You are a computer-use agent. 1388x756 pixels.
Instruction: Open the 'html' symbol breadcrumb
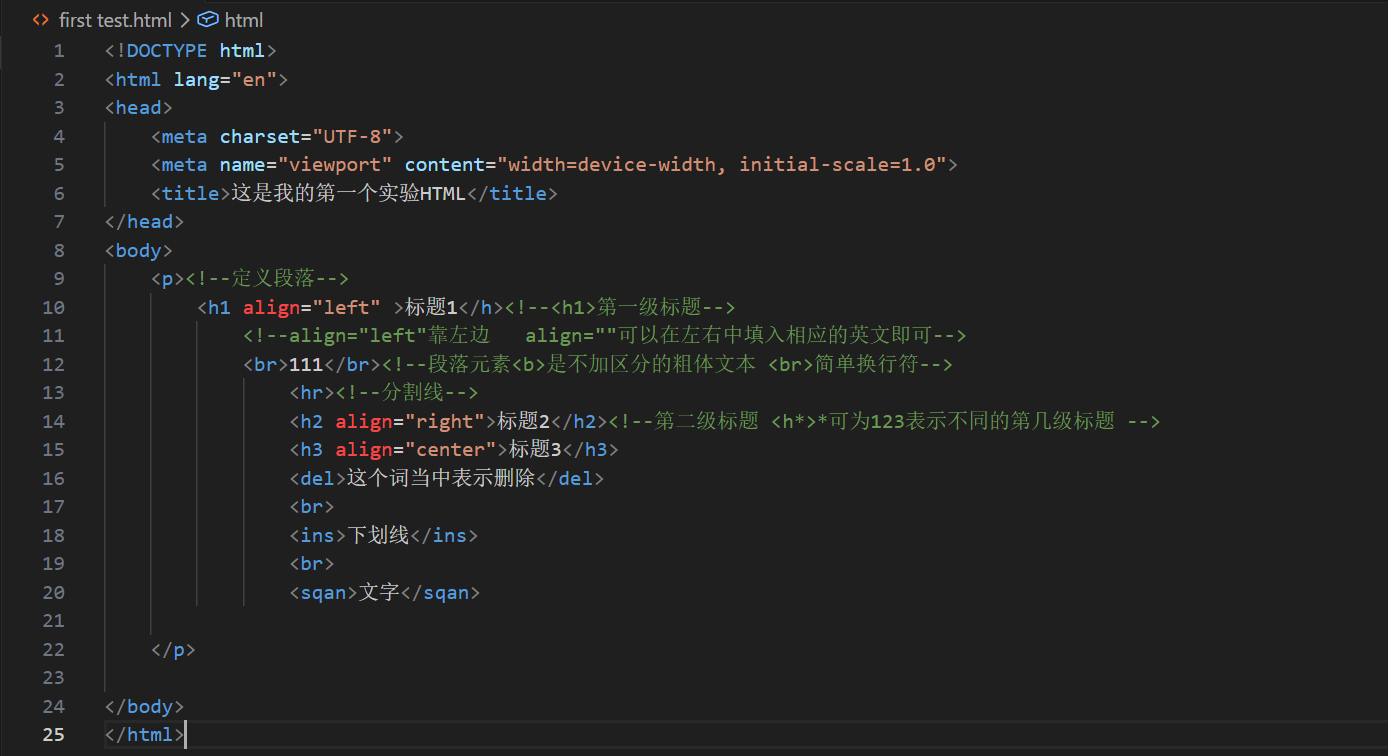(x=244, y=20)
